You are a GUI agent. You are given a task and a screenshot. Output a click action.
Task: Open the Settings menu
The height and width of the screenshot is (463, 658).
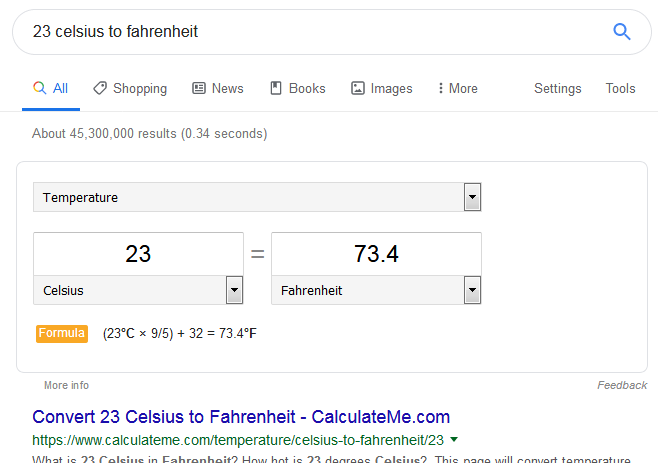(557, 88)
